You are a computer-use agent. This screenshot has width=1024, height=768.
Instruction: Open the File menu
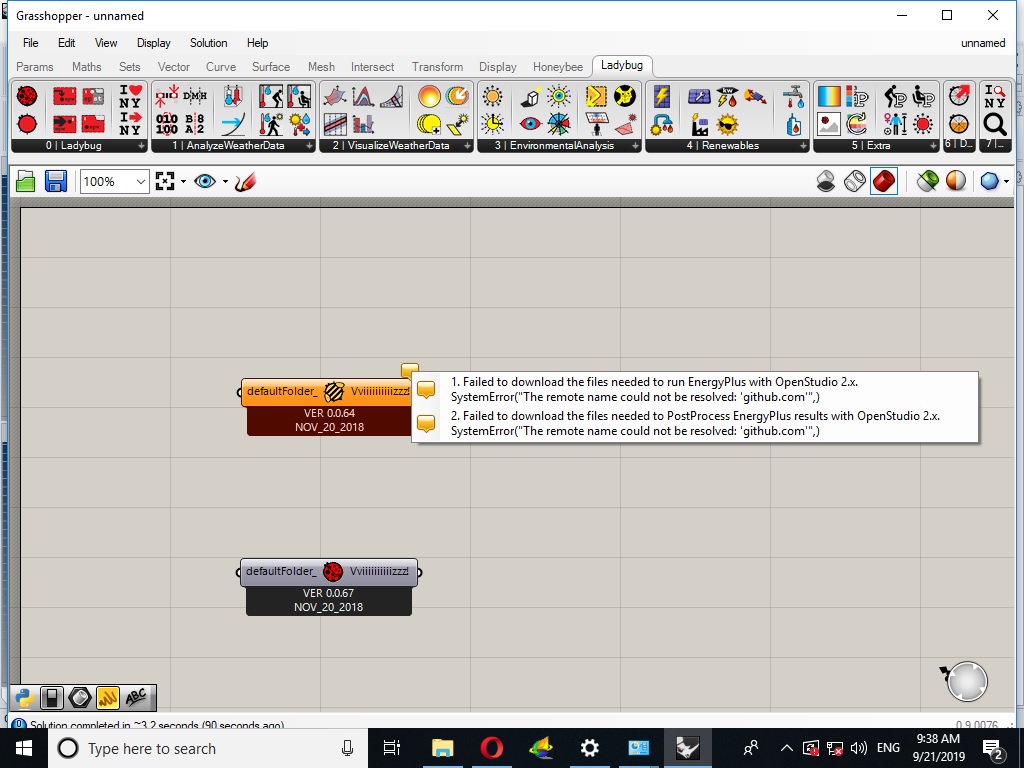pyautogui.click(x=31, y=43)
